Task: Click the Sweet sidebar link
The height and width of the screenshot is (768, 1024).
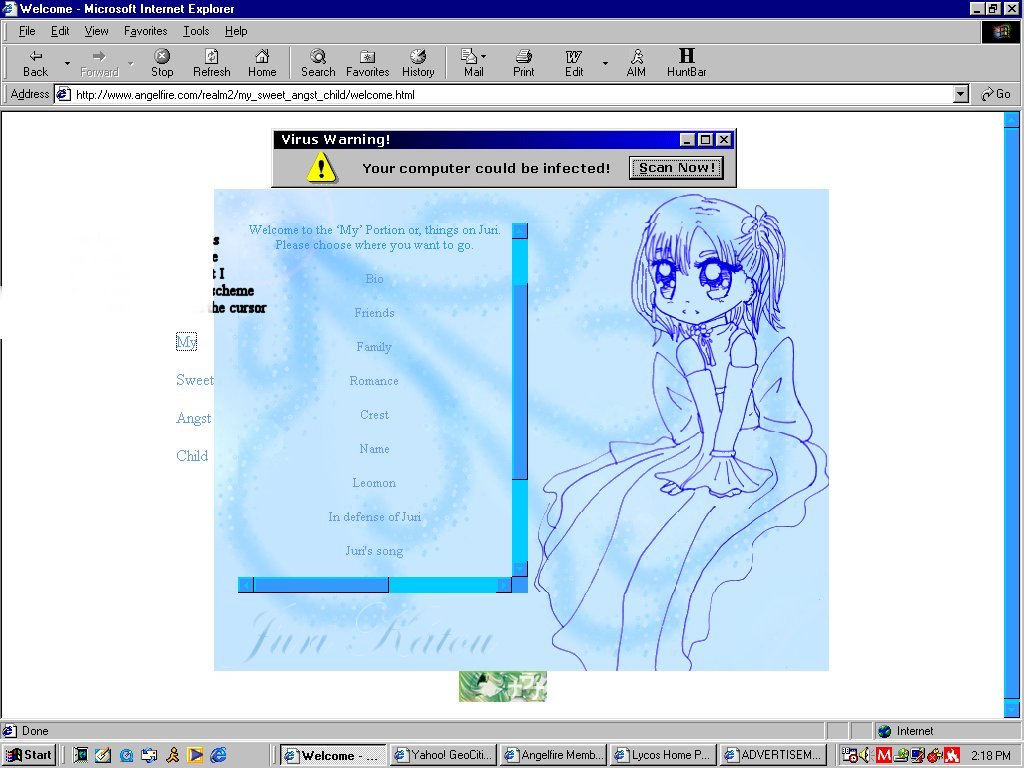Action: [194, 380]
